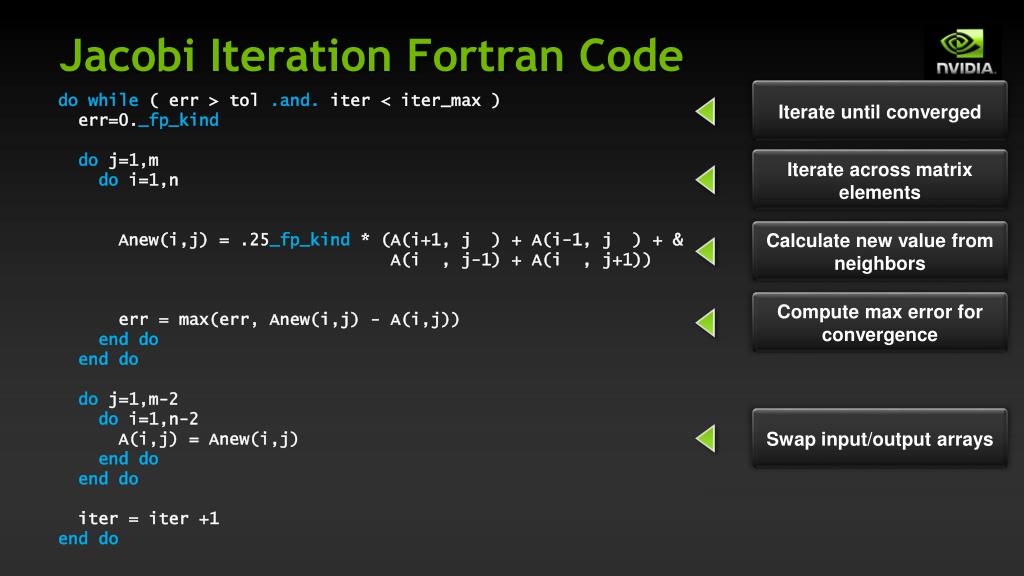Select the Swap input/output arrays box

point(879,438)
